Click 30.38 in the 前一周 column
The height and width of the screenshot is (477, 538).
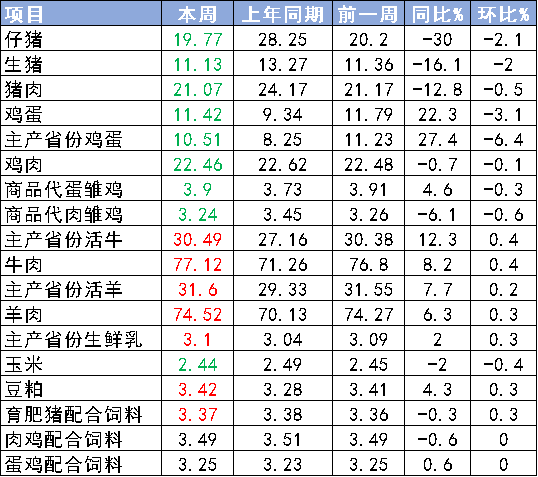coord(369,240)
